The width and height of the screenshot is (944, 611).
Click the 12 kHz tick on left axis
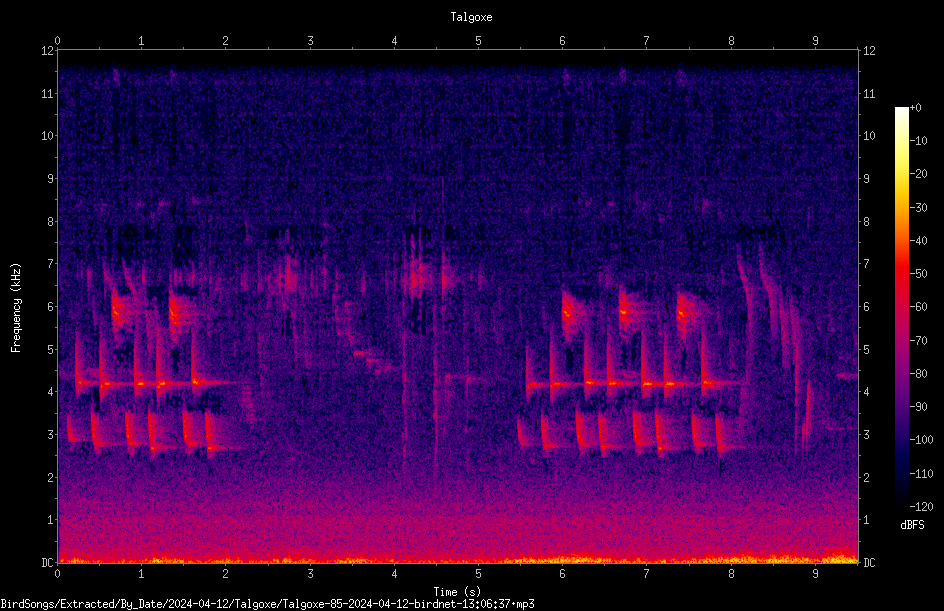[x=48, y=51]
